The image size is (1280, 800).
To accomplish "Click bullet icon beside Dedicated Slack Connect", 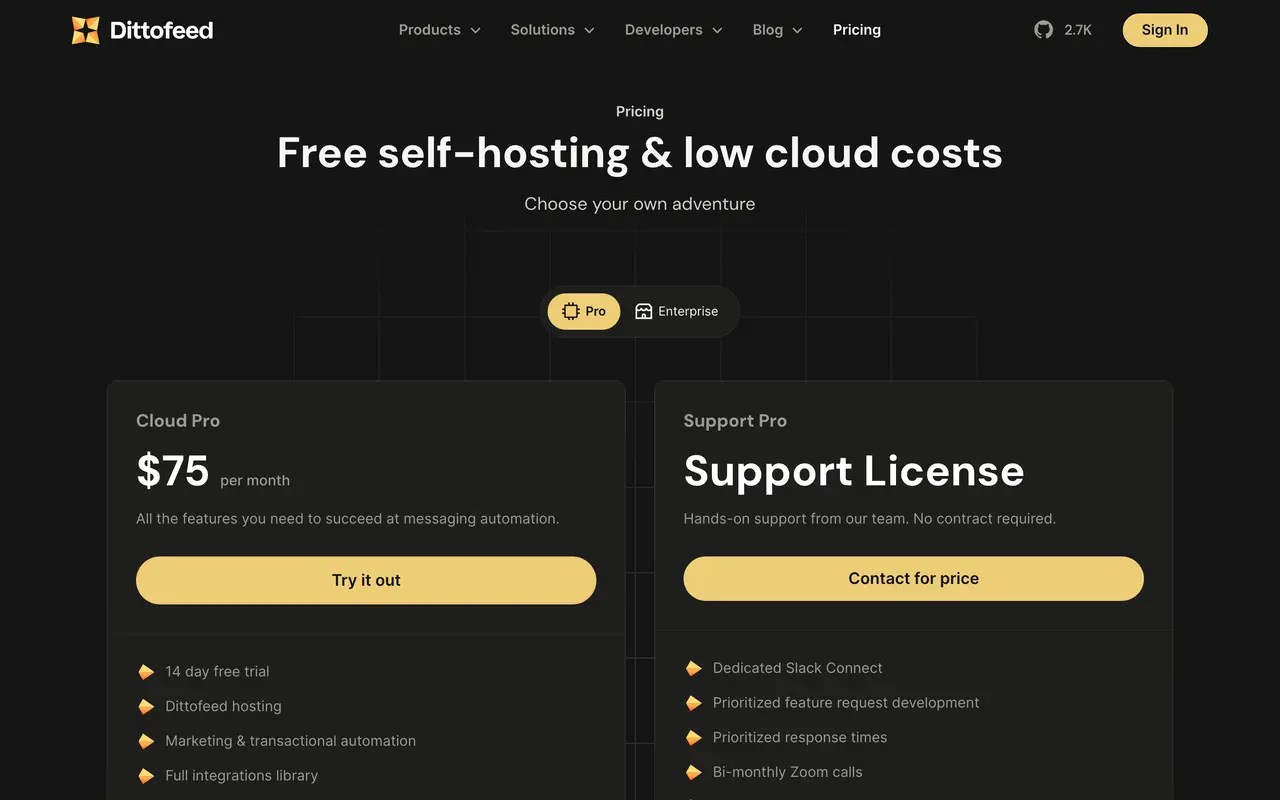I will click(693, 668).
